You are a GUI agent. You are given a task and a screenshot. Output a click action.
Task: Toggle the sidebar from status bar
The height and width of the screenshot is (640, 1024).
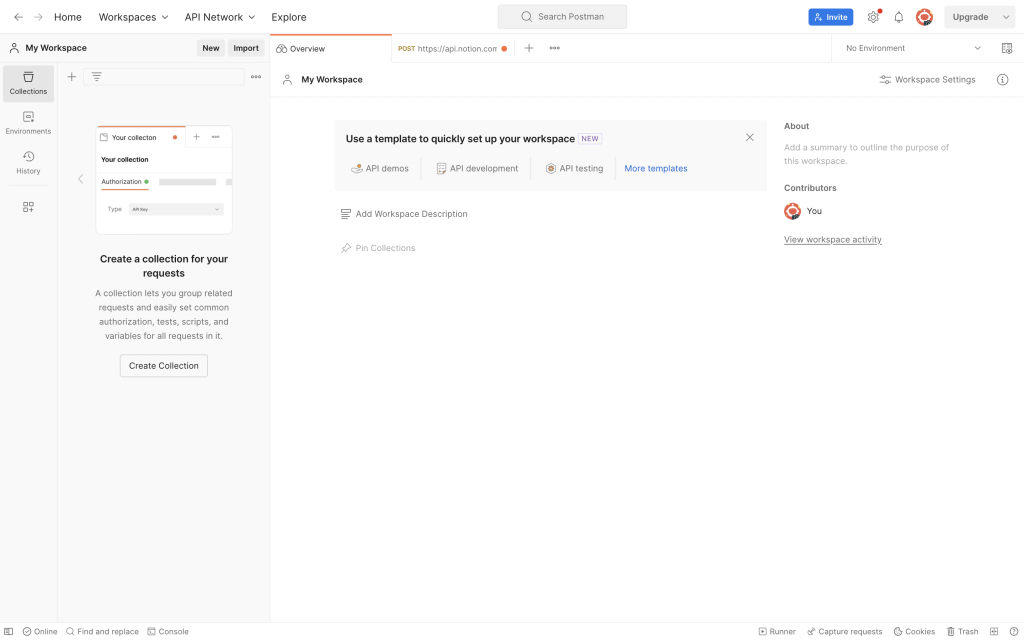[8, 632]
